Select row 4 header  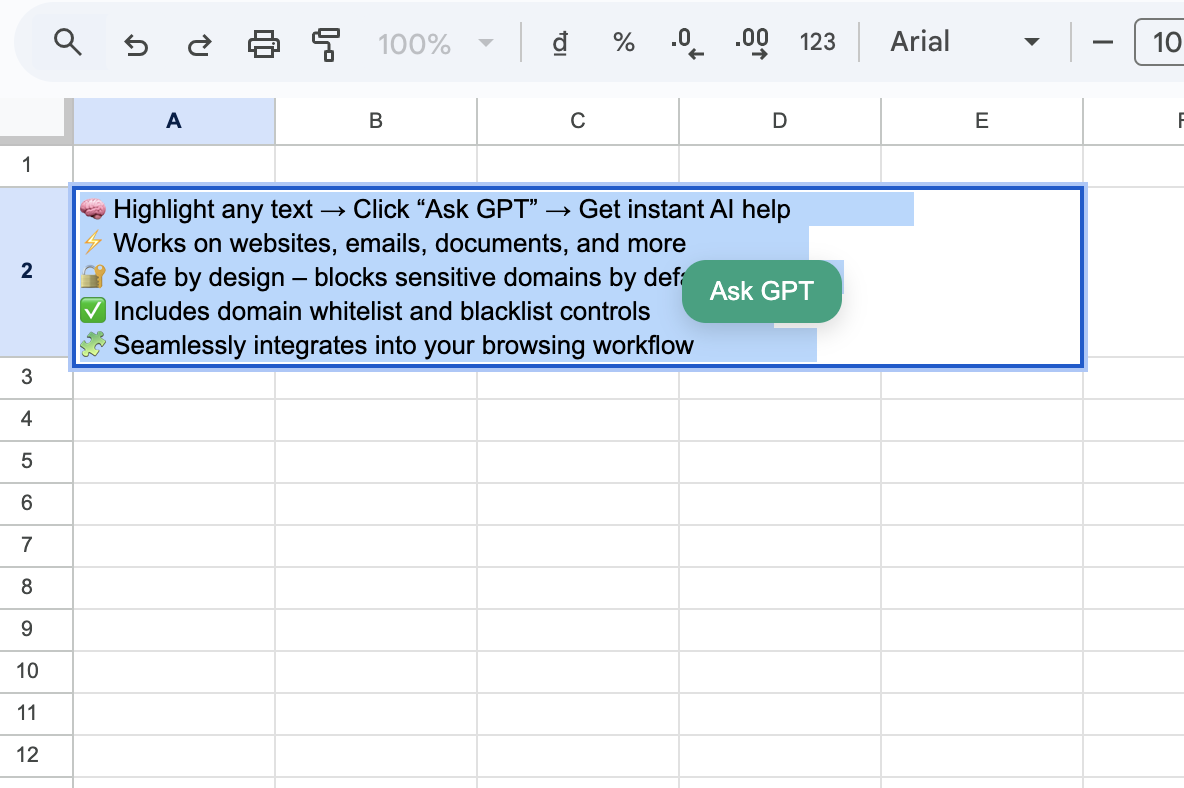35,419
